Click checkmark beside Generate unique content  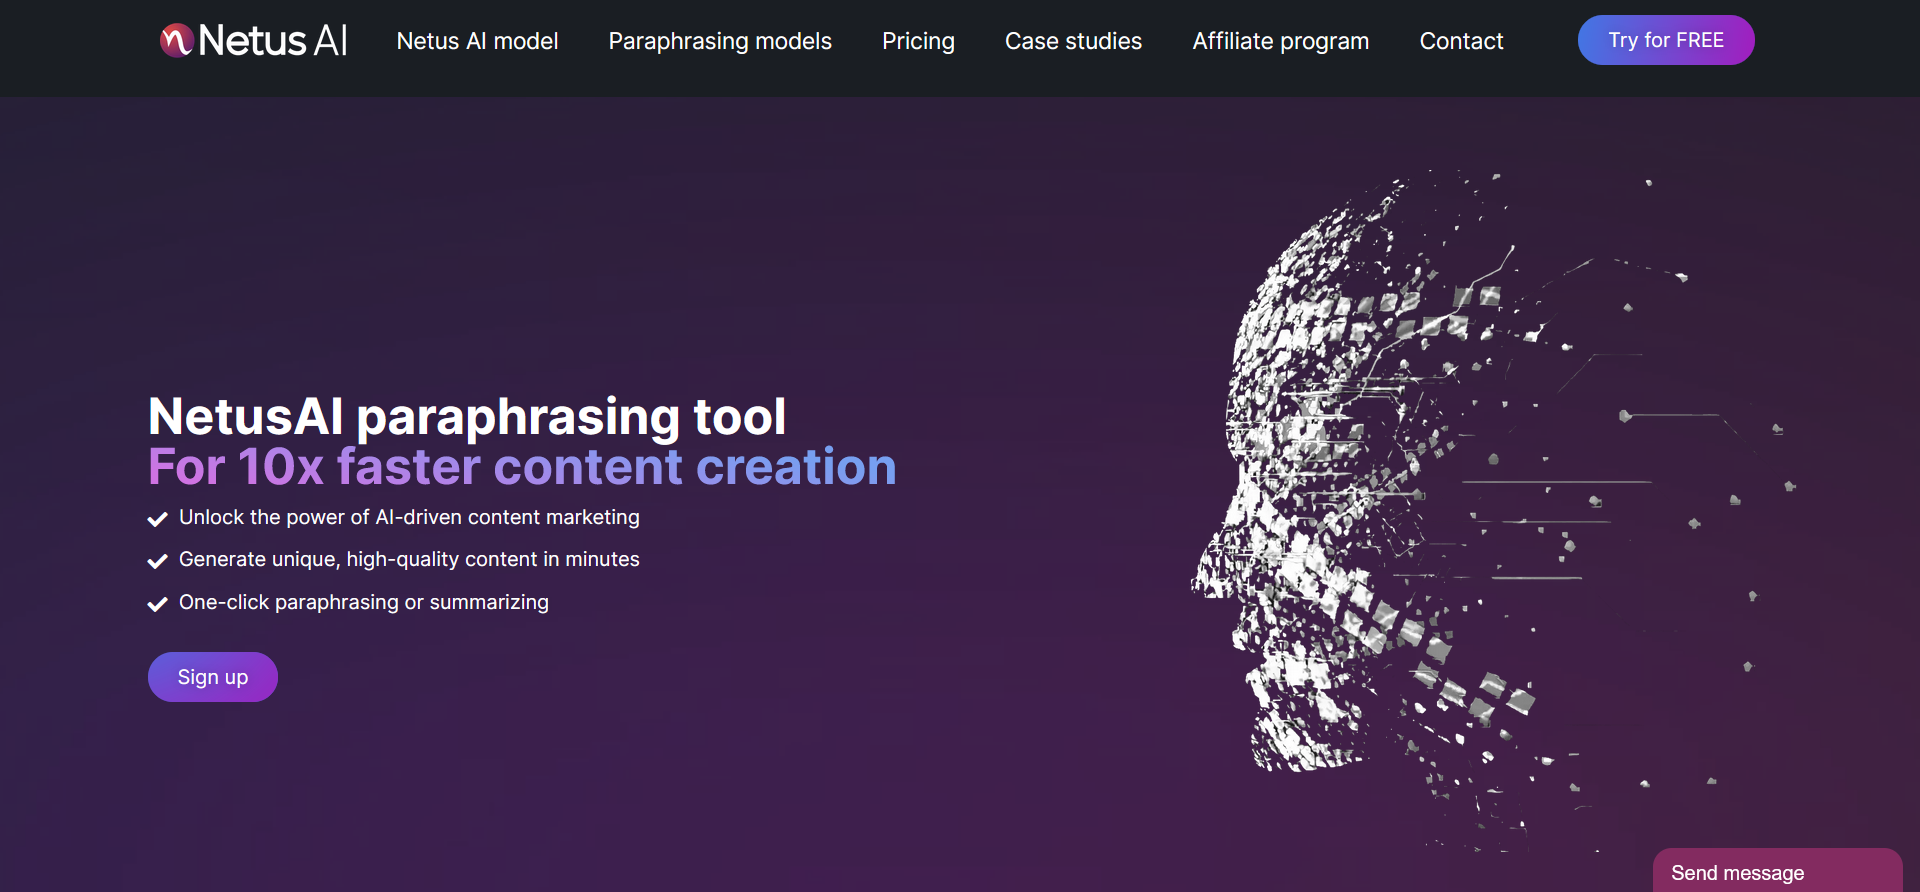click(157, 561)
